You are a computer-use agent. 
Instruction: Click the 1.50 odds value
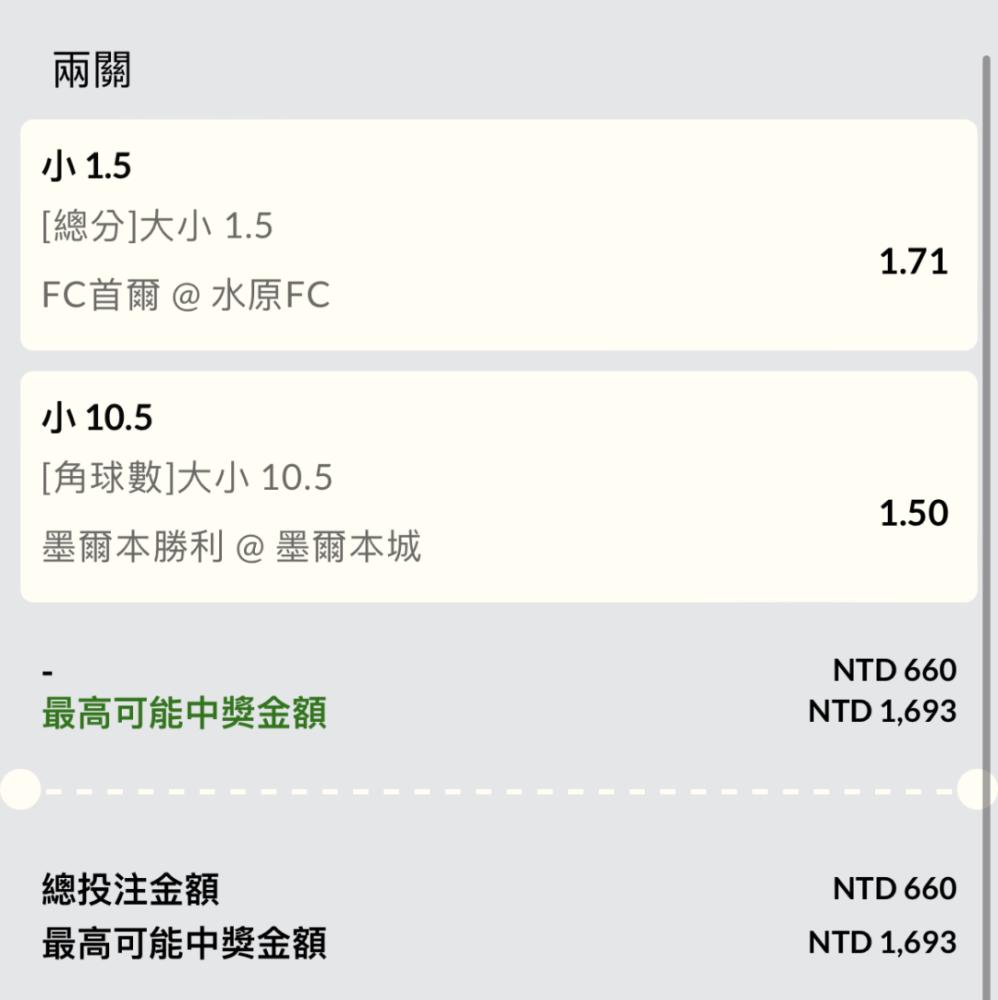913,513
